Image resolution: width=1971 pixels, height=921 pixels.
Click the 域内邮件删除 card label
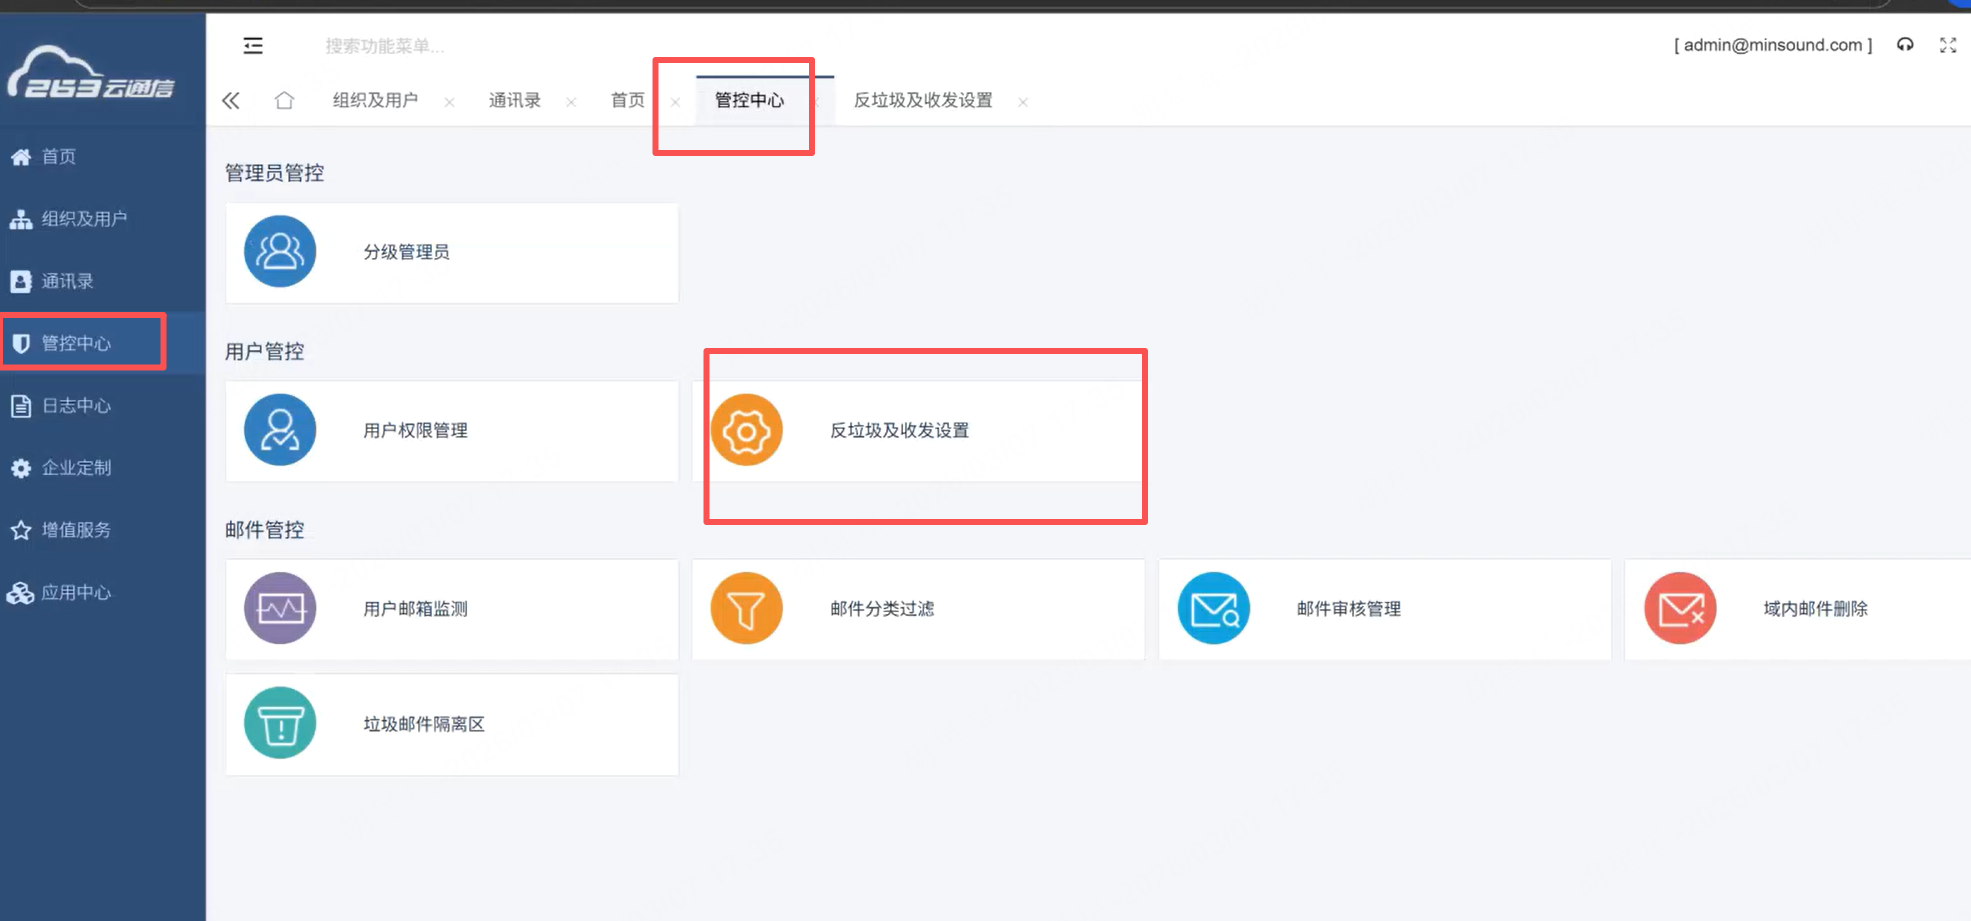coord(1815,609)
